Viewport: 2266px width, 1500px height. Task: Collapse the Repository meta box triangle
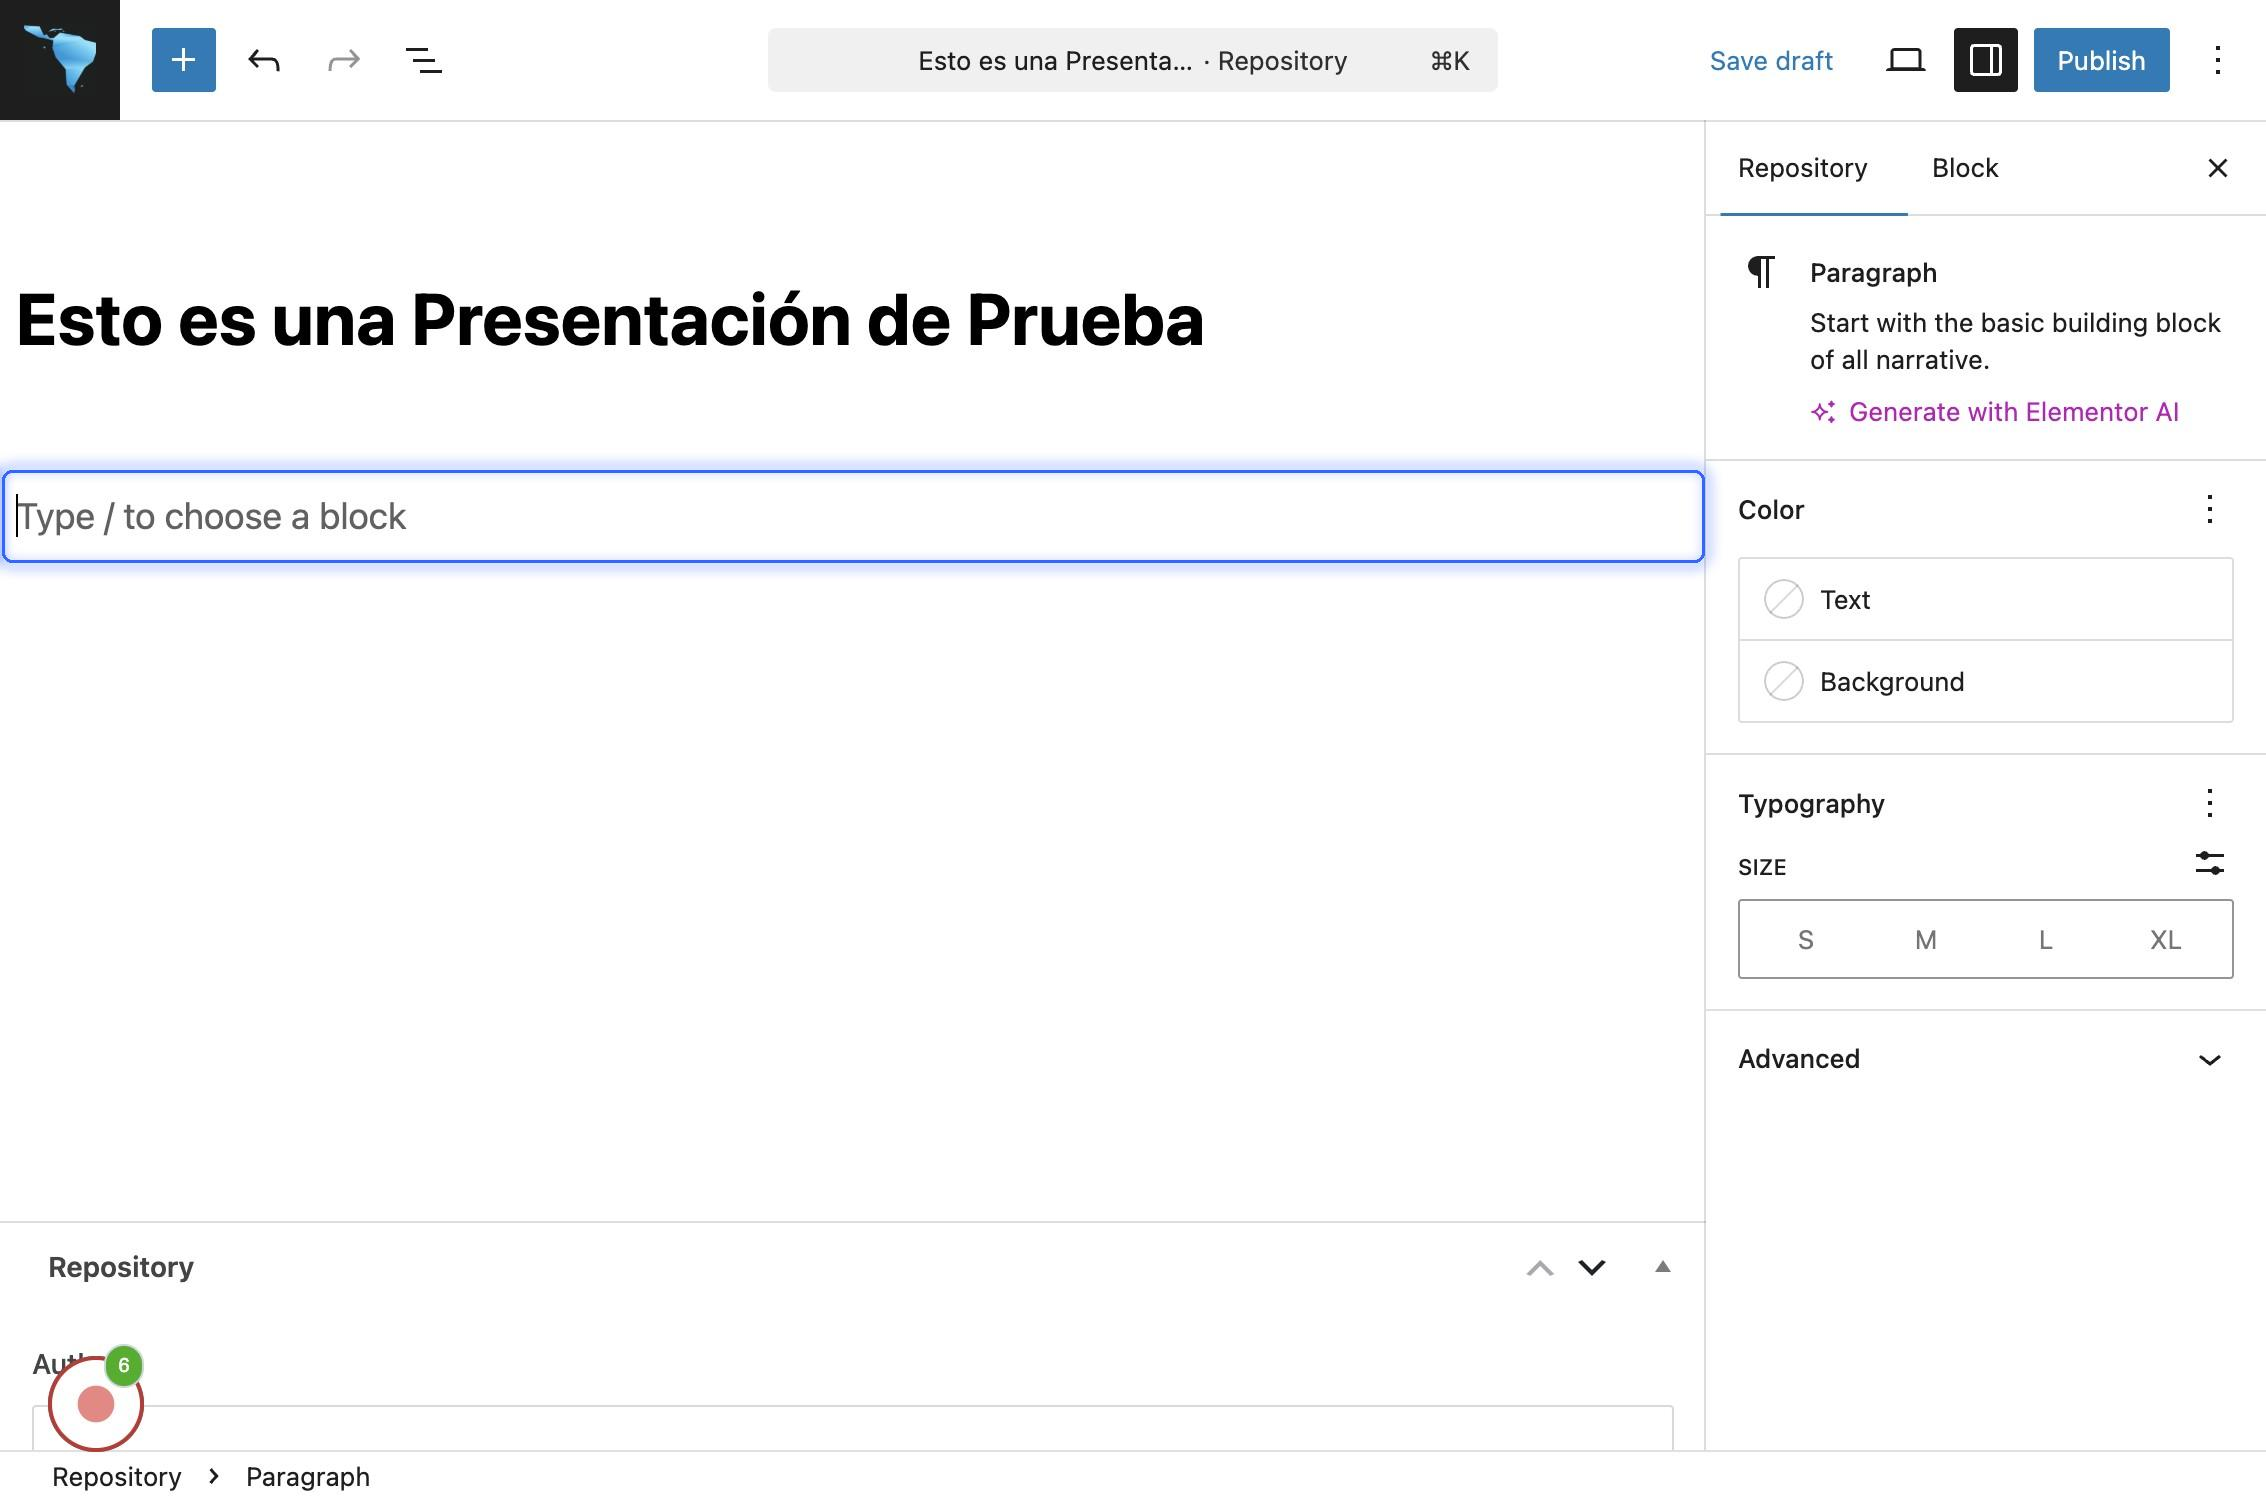[1662, 1267]
